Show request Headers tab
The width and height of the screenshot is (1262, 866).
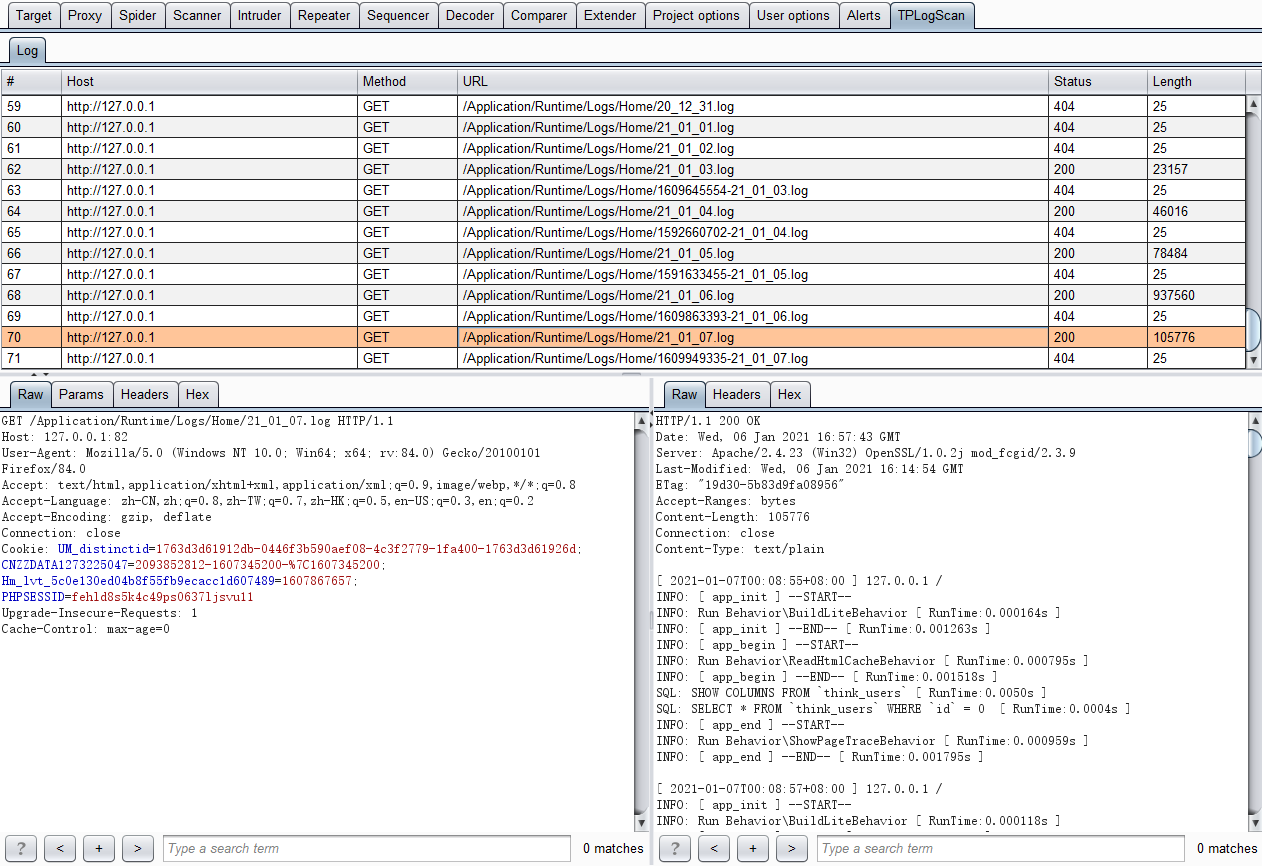click(x=145, y=394)
